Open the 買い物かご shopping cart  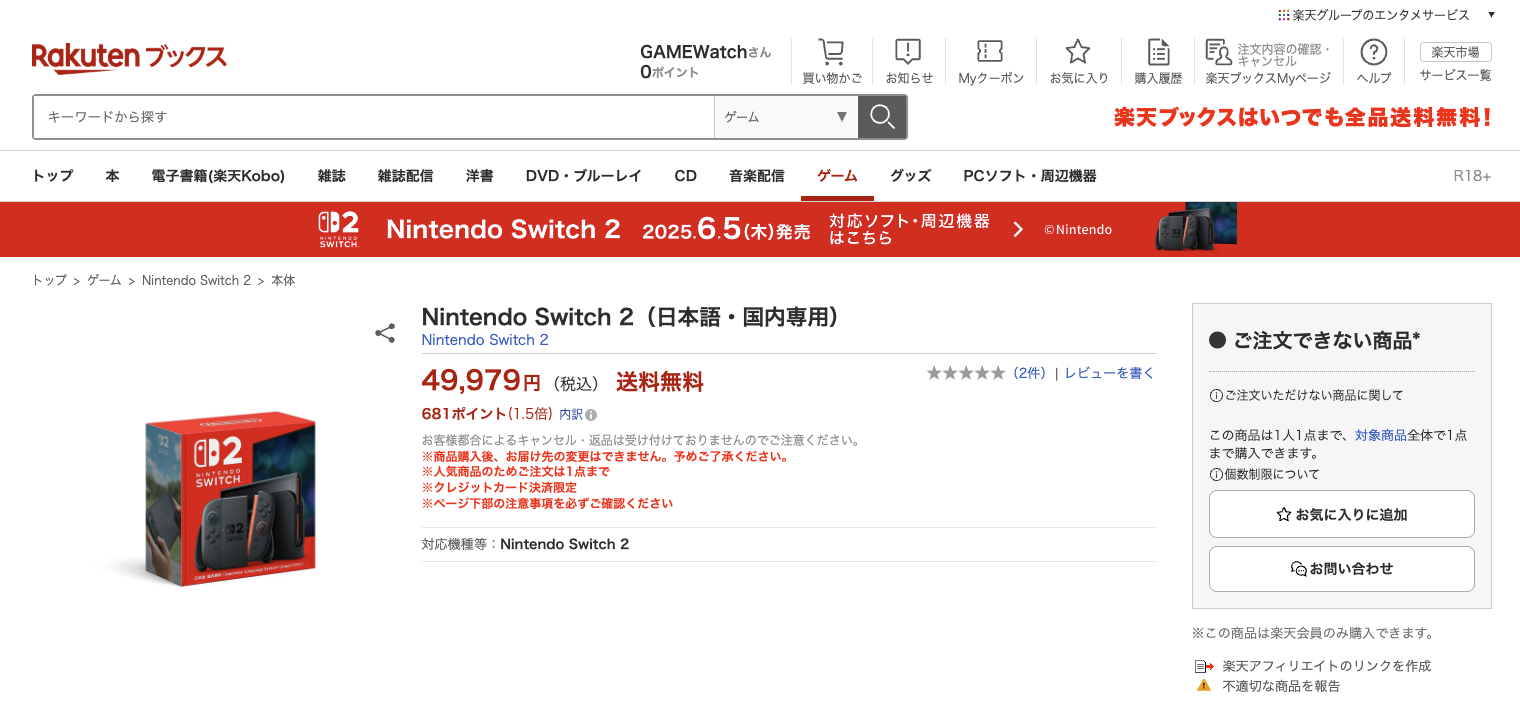832,60
